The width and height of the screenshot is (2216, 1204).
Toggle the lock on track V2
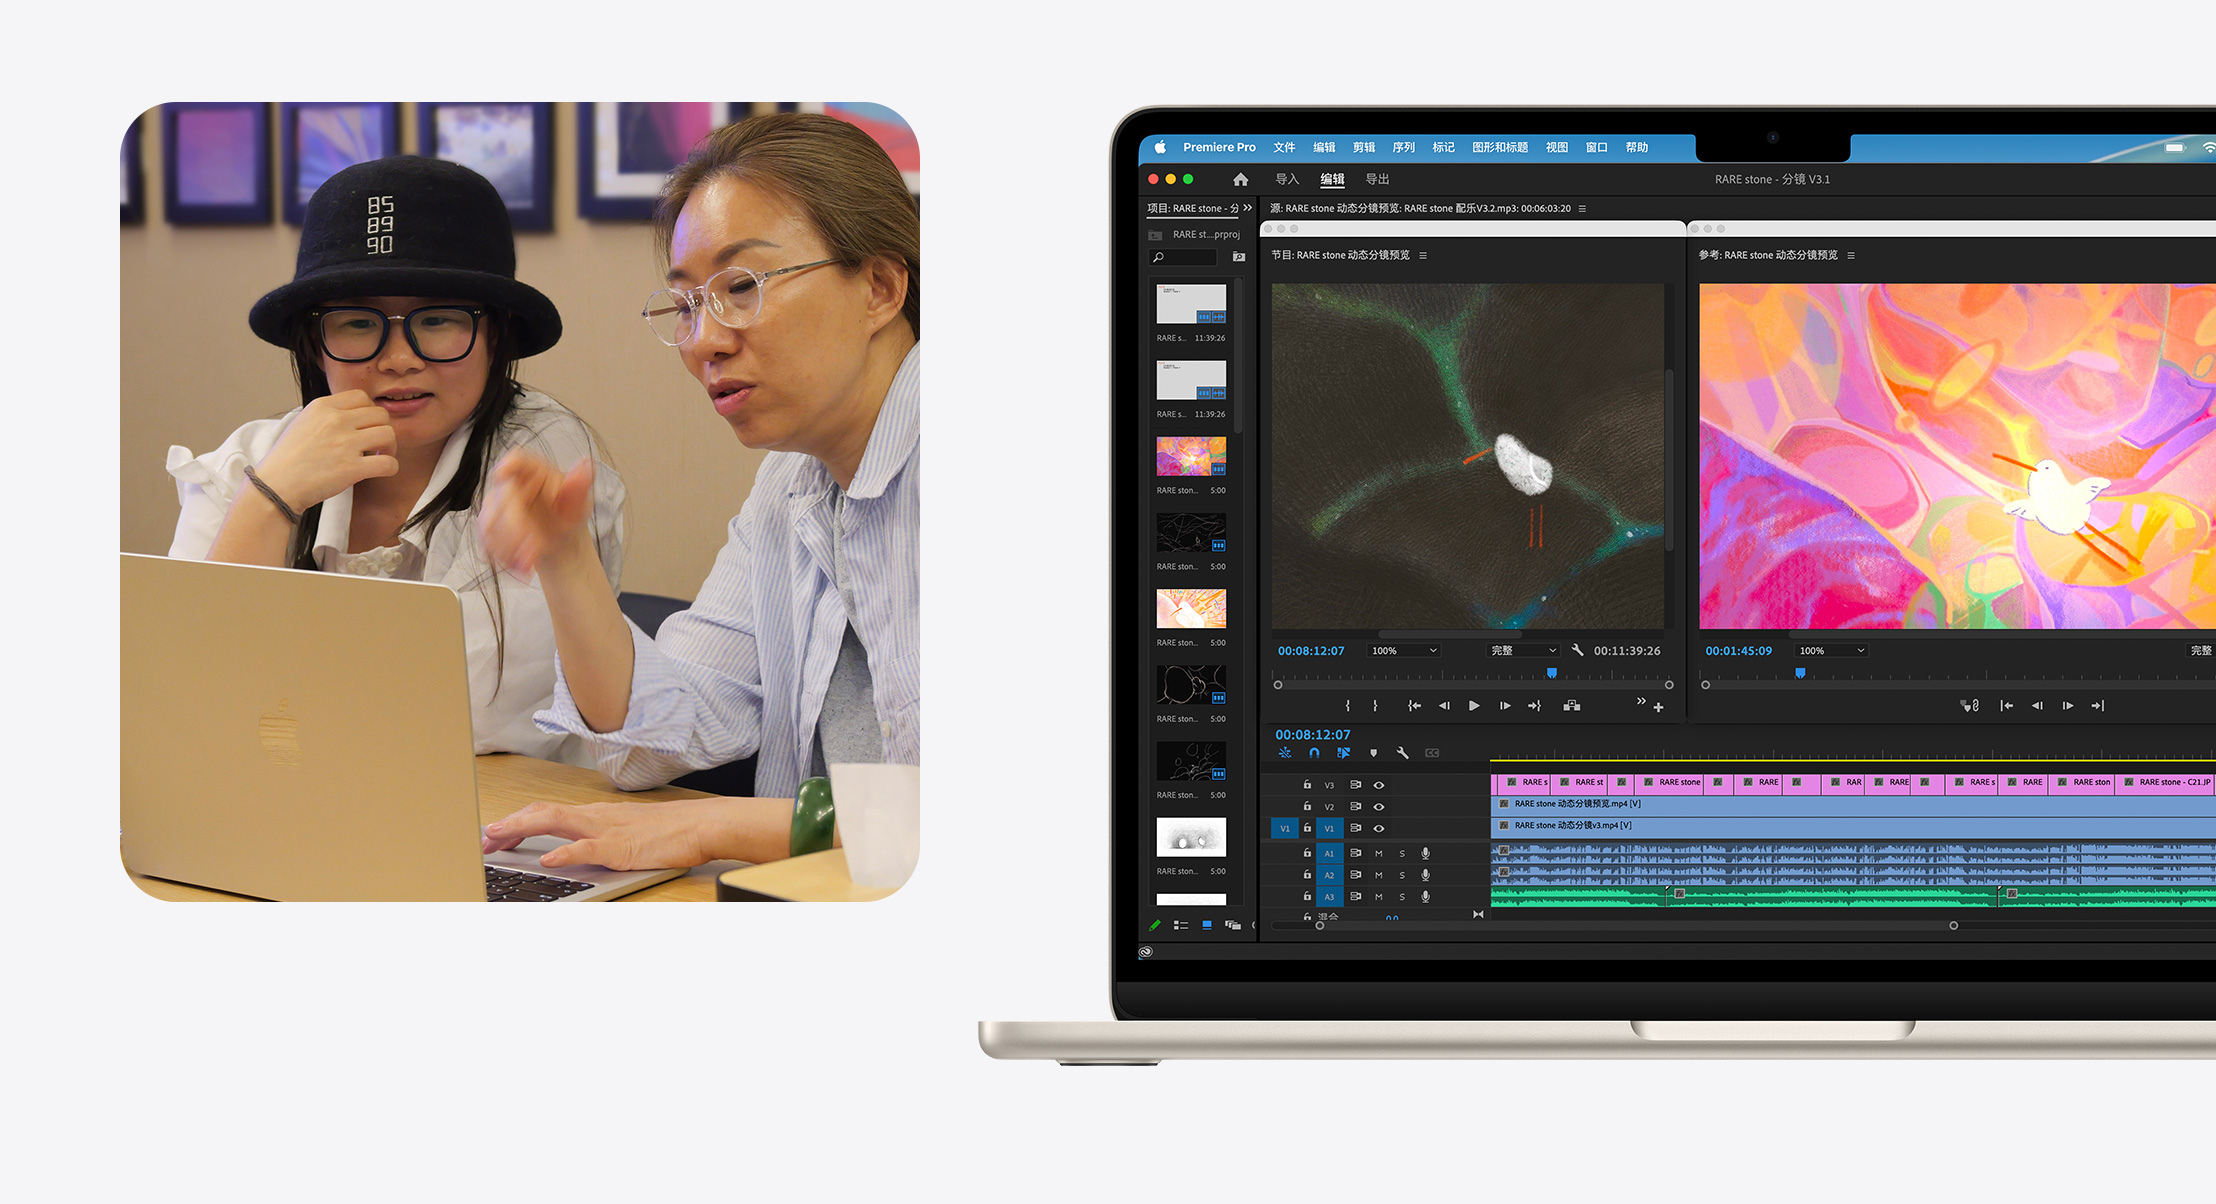pos(1307,806)
